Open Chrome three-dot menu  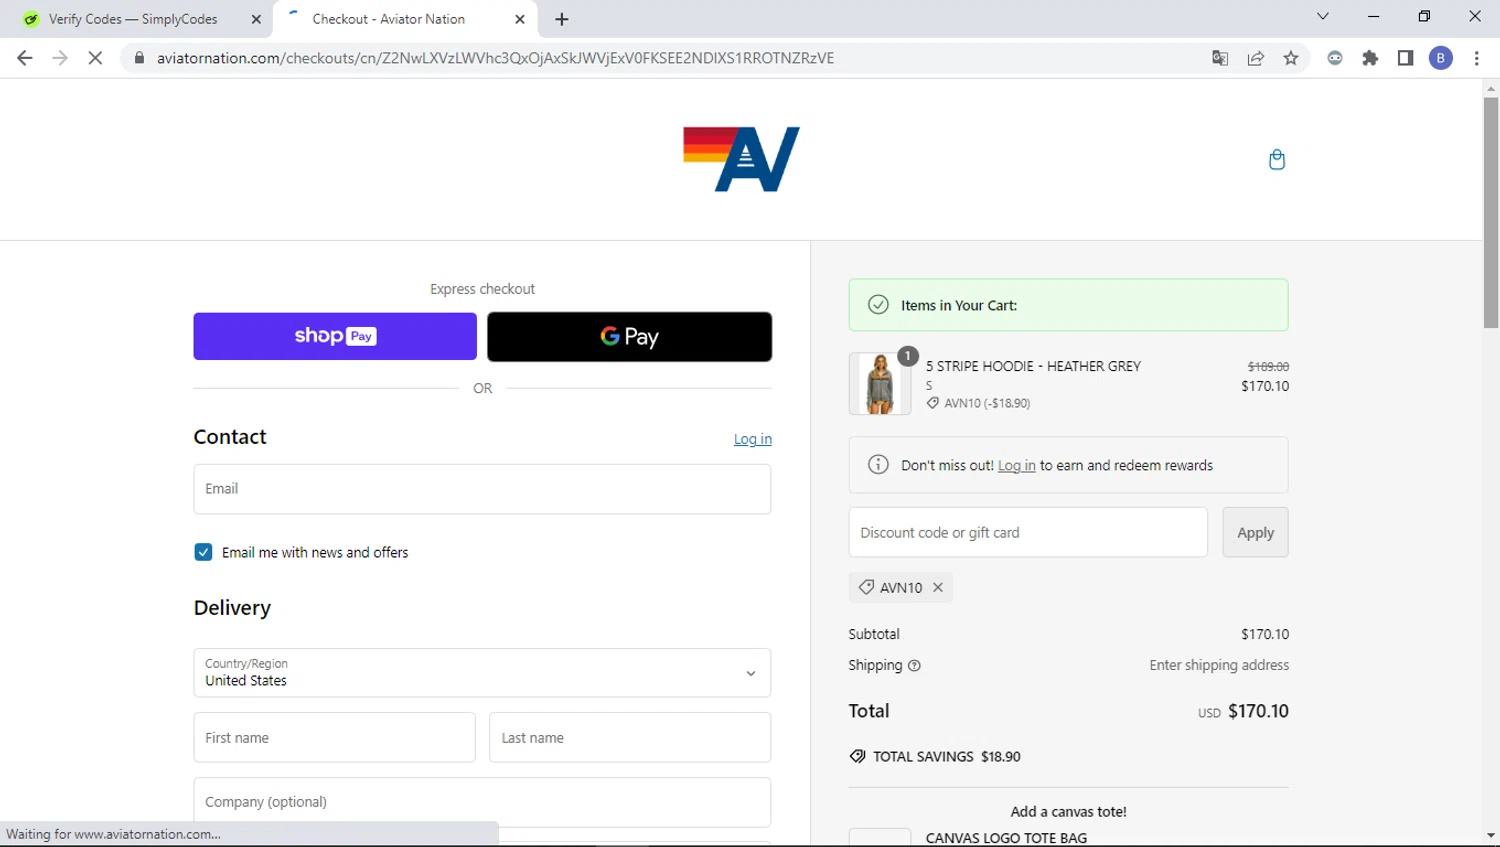(1477, 58)
